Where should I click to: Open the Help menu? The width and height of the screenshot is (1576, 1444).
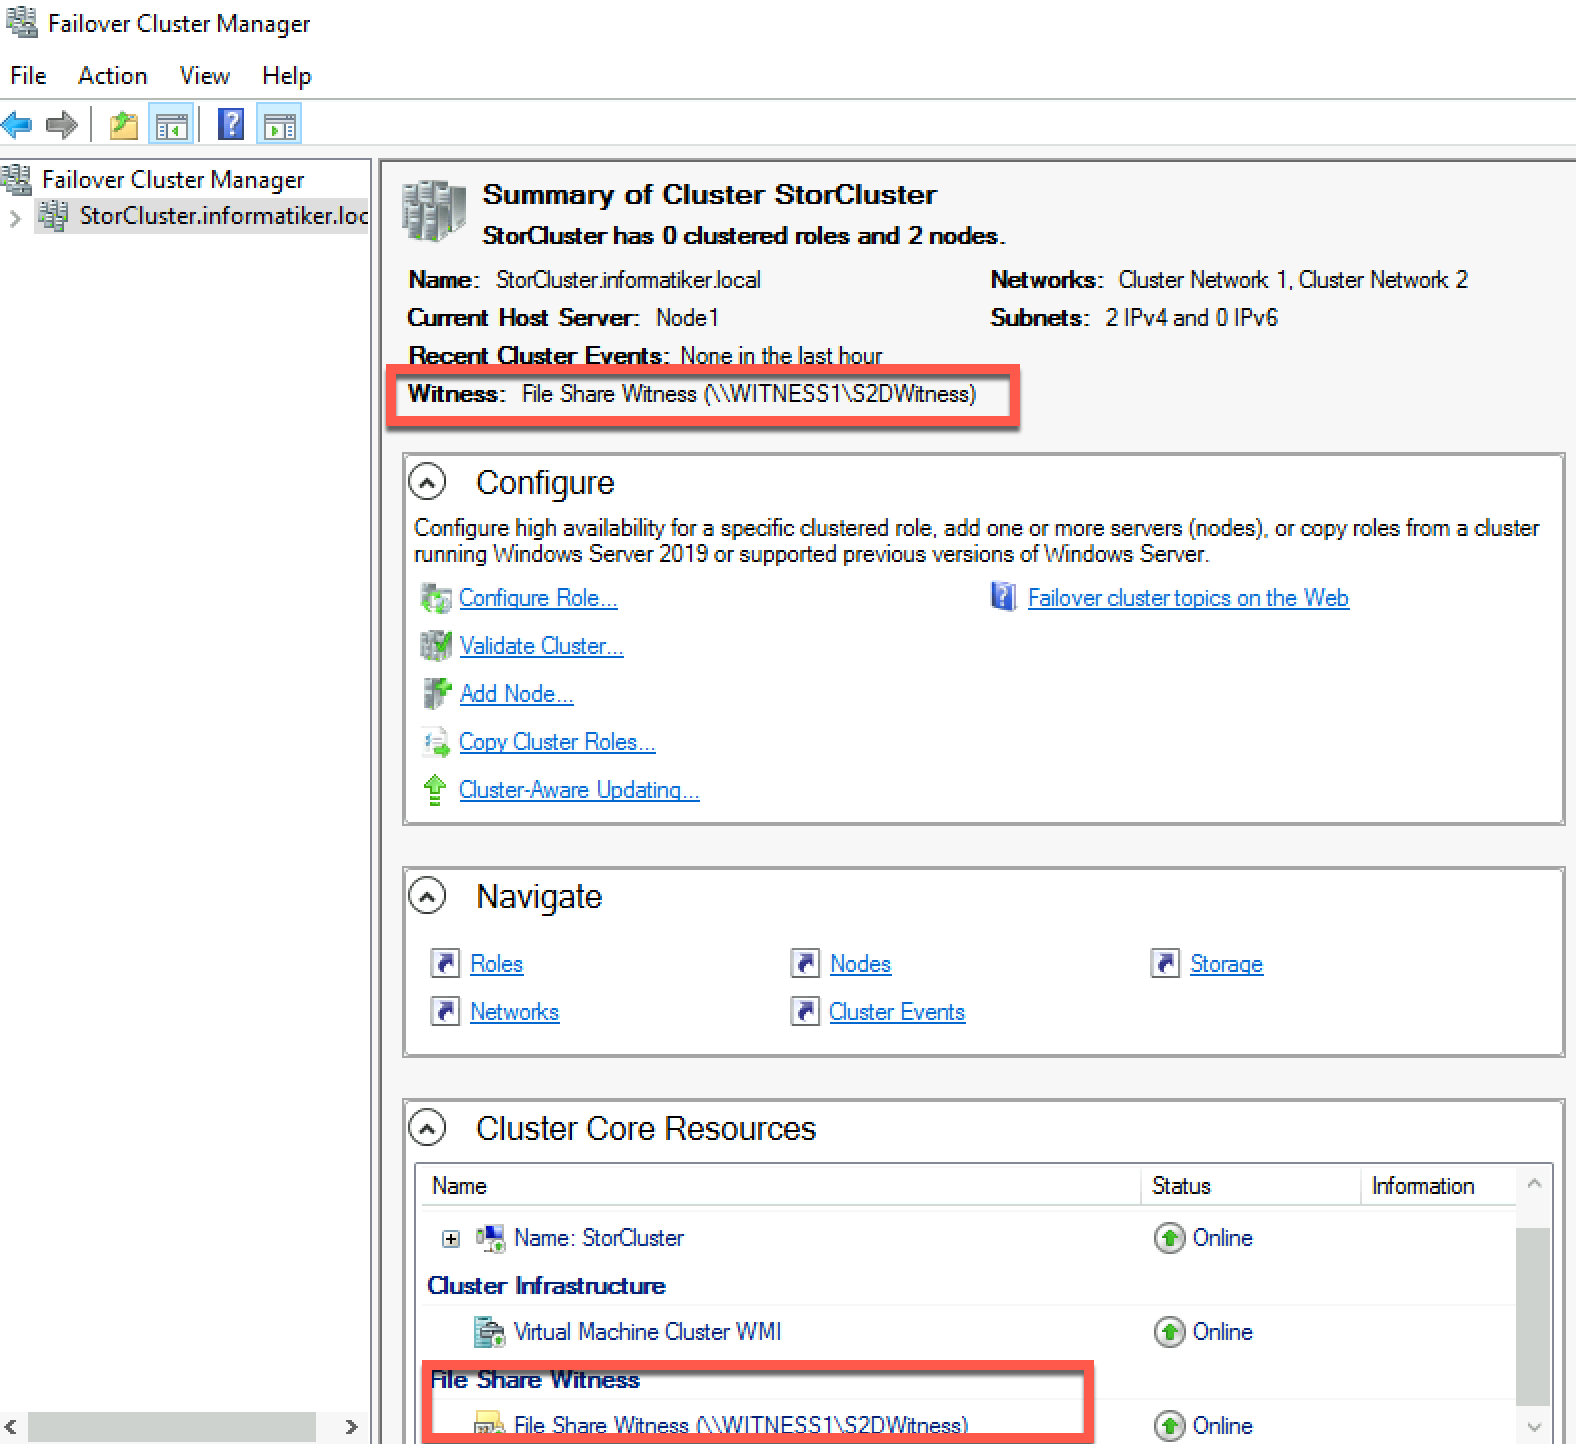(286, 76)
